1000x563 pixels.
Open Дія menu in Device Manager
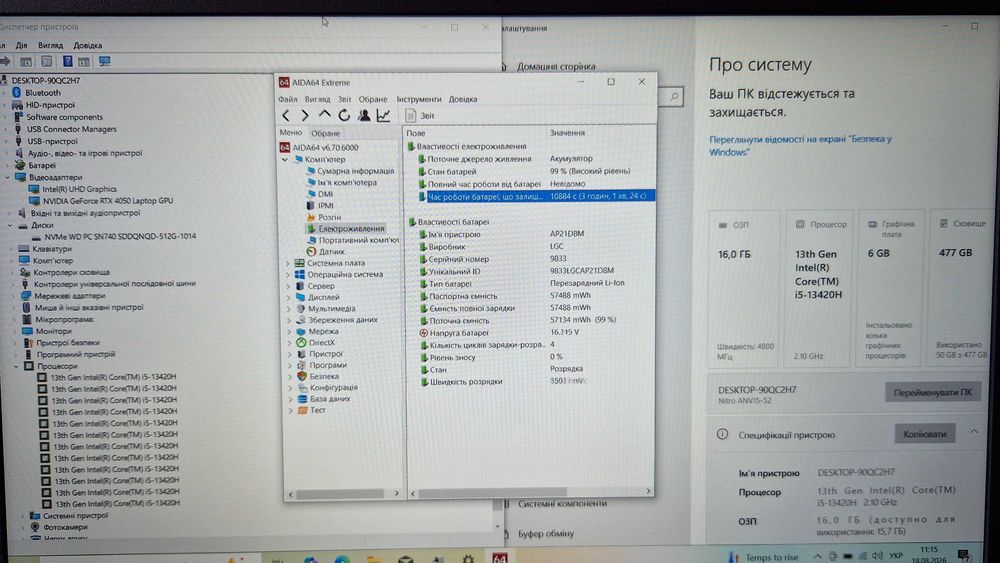[21, 45]
